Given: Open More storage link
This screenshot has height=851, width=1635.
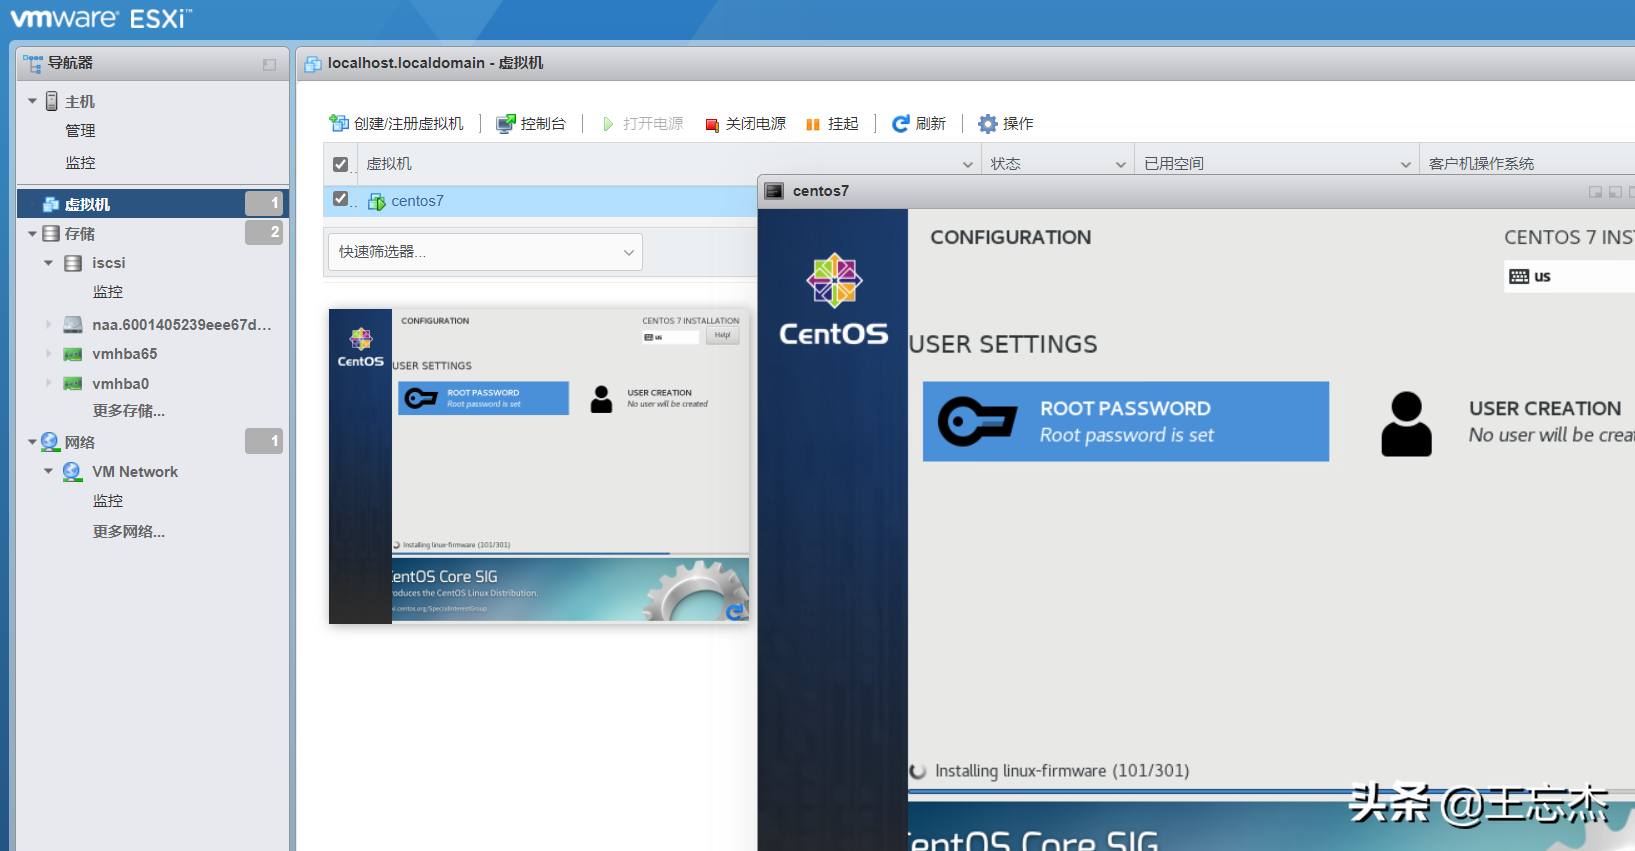Looking at the screenshot, I should (x=129, y=411).
